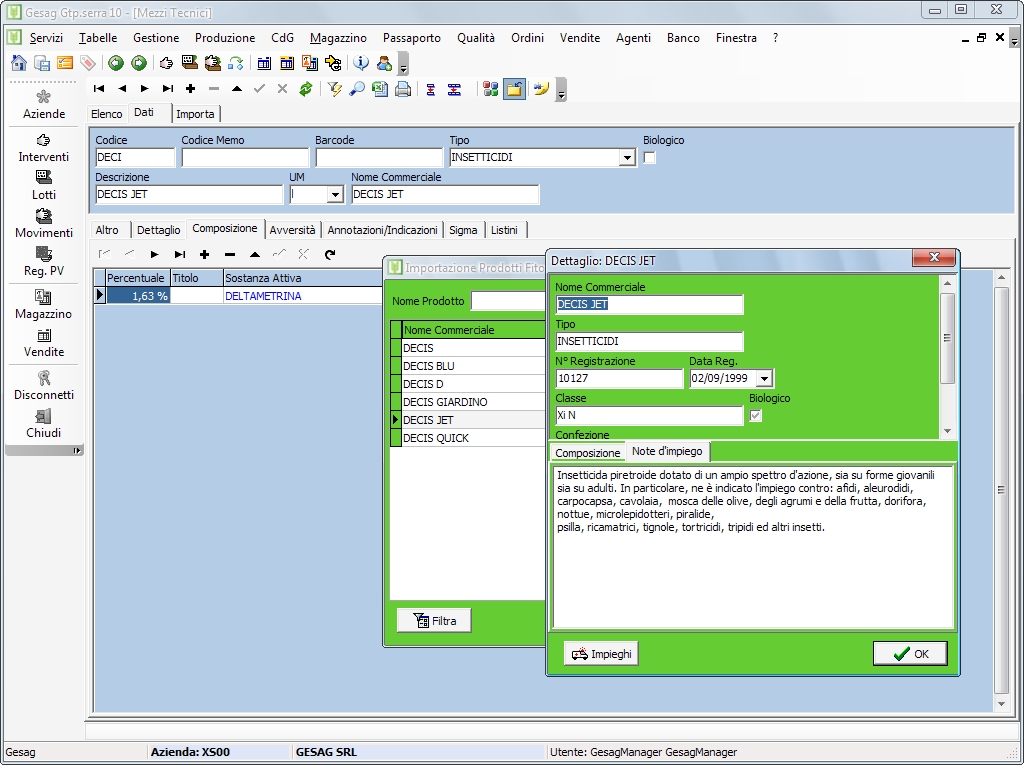Image resolution: width=1024 pixels, height=765 pixels.
Task: Add new record with main plus icon
Action: 190,89
